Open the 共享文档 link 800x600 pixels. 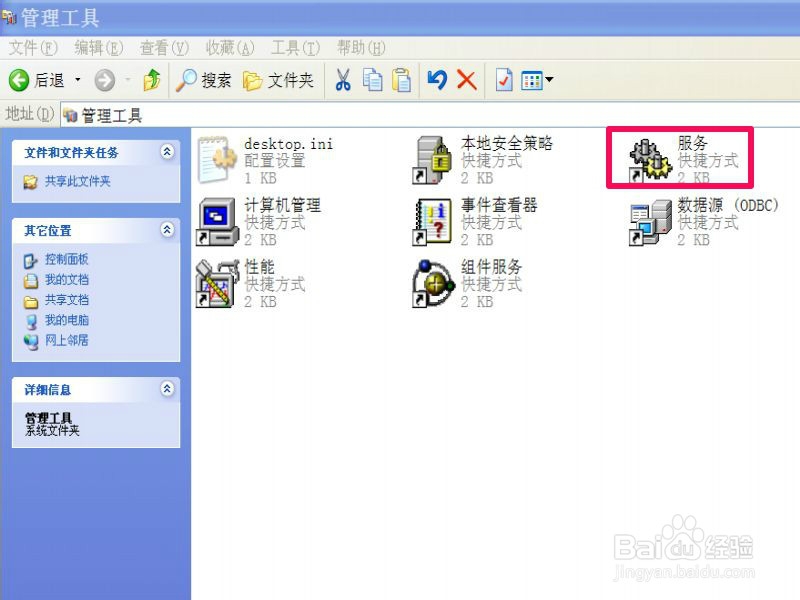(x=67, y=300)
